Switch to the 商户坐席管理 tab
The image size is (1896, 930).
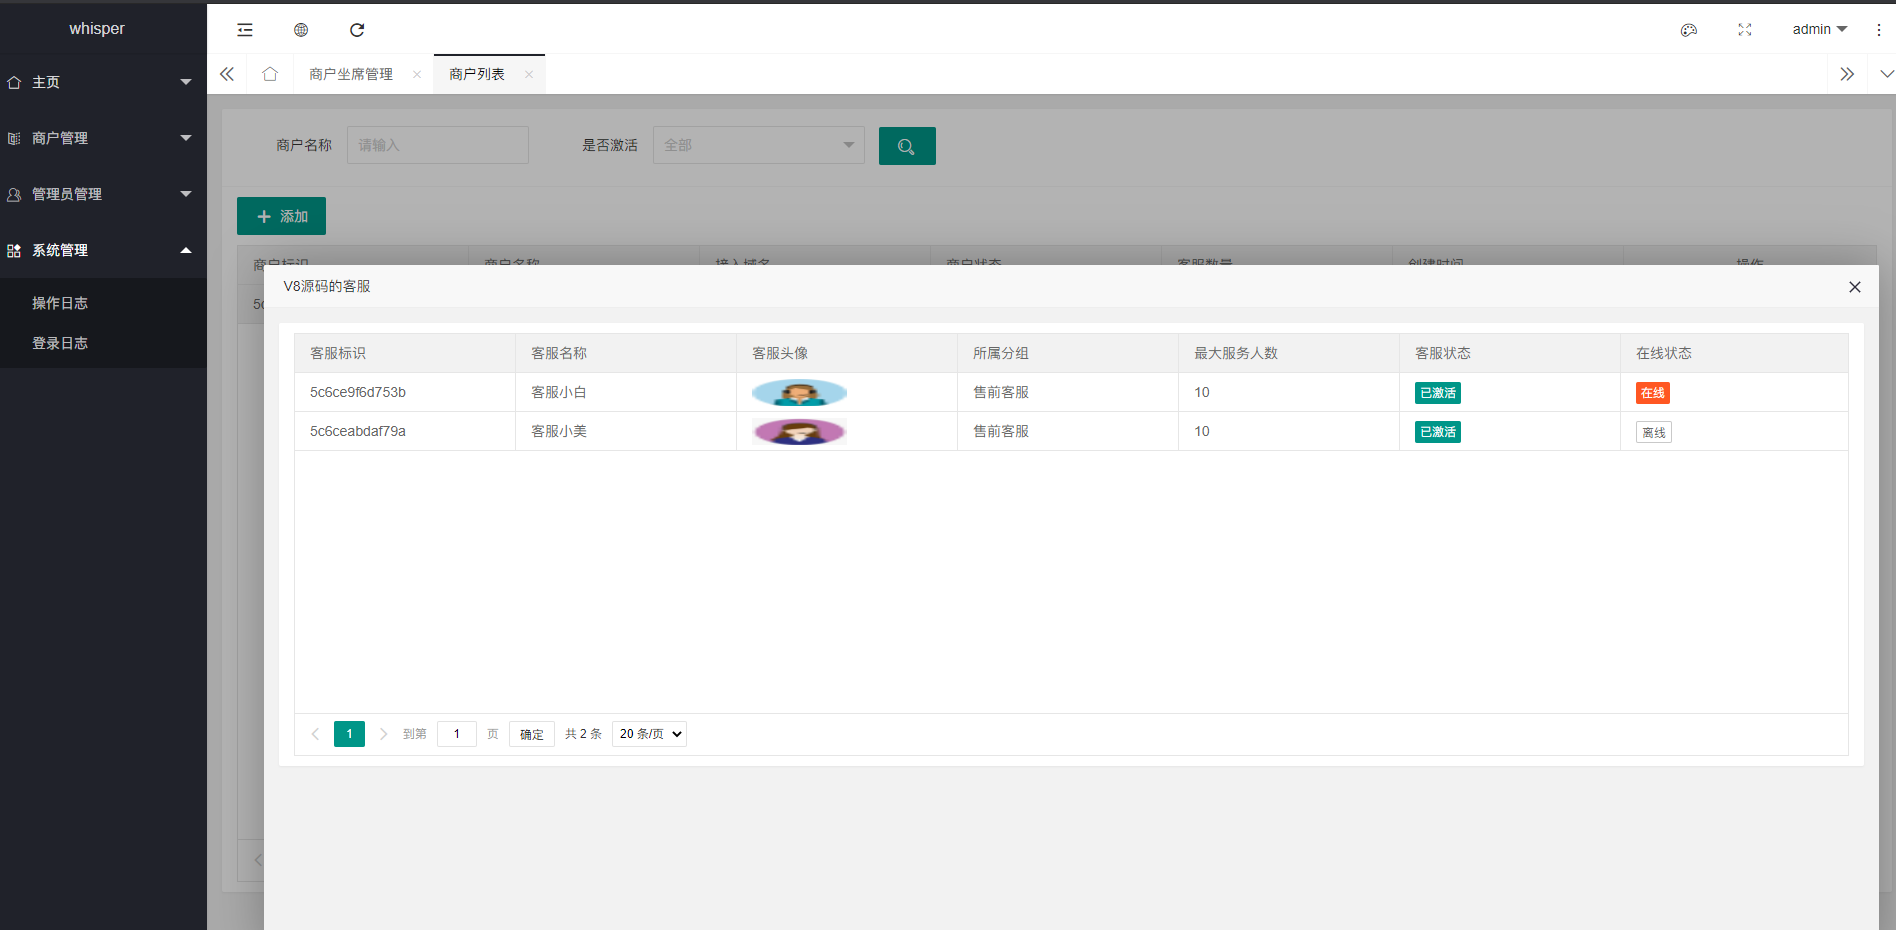click(351, 73)
